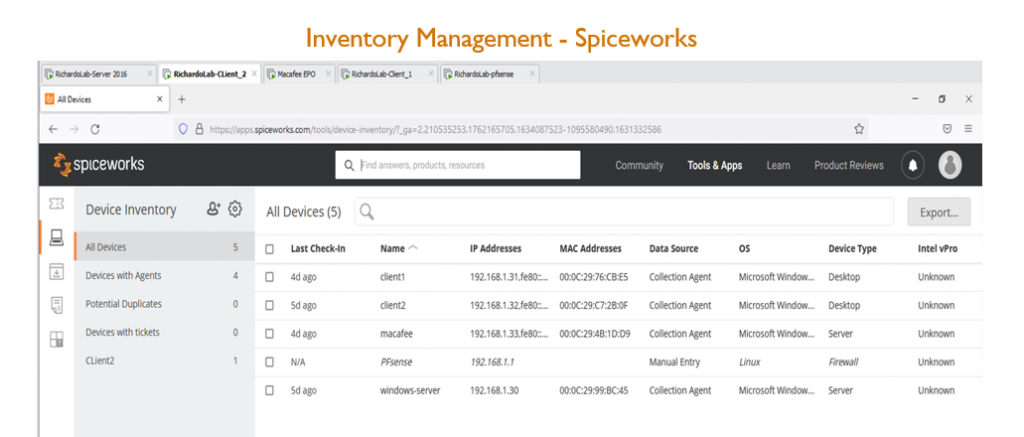Image resolution: width=1024 pixels, height=437 pixels.
Task: Click the browser address bar URL
Action: [436, 129]
